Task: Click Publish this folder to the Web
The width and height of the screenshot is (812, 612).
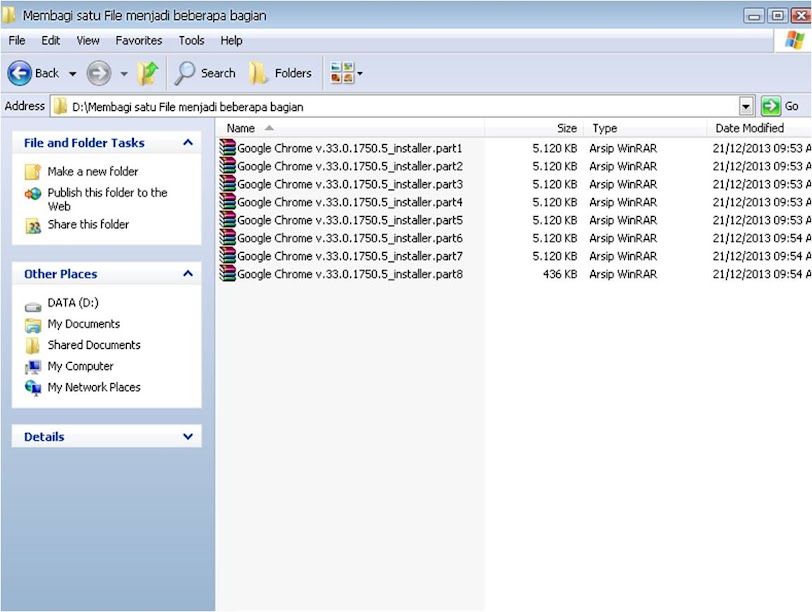Action: [x=107, y=199]
